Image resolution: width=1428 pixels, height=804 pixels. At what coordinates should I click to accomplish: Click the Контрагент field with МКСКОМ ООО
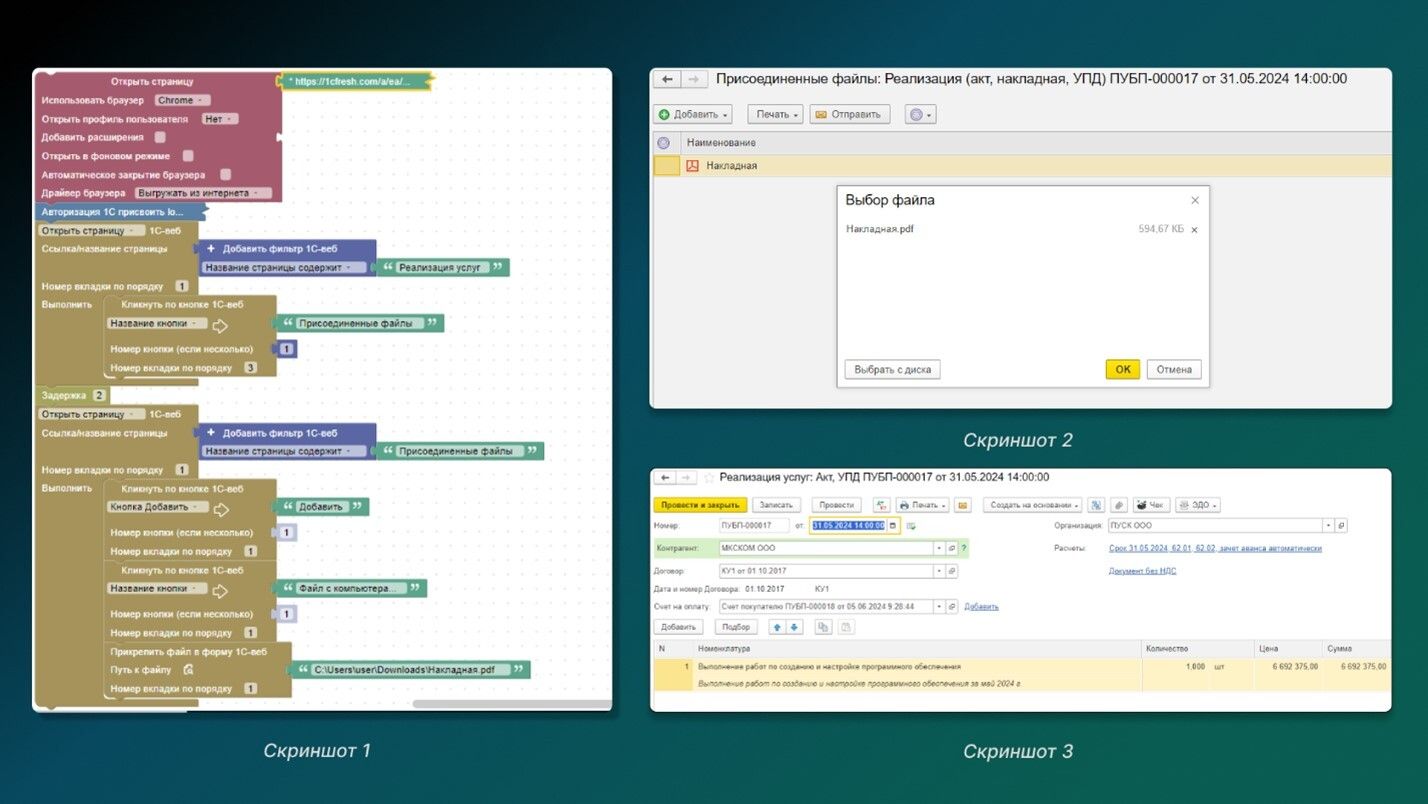coord(825,548)
